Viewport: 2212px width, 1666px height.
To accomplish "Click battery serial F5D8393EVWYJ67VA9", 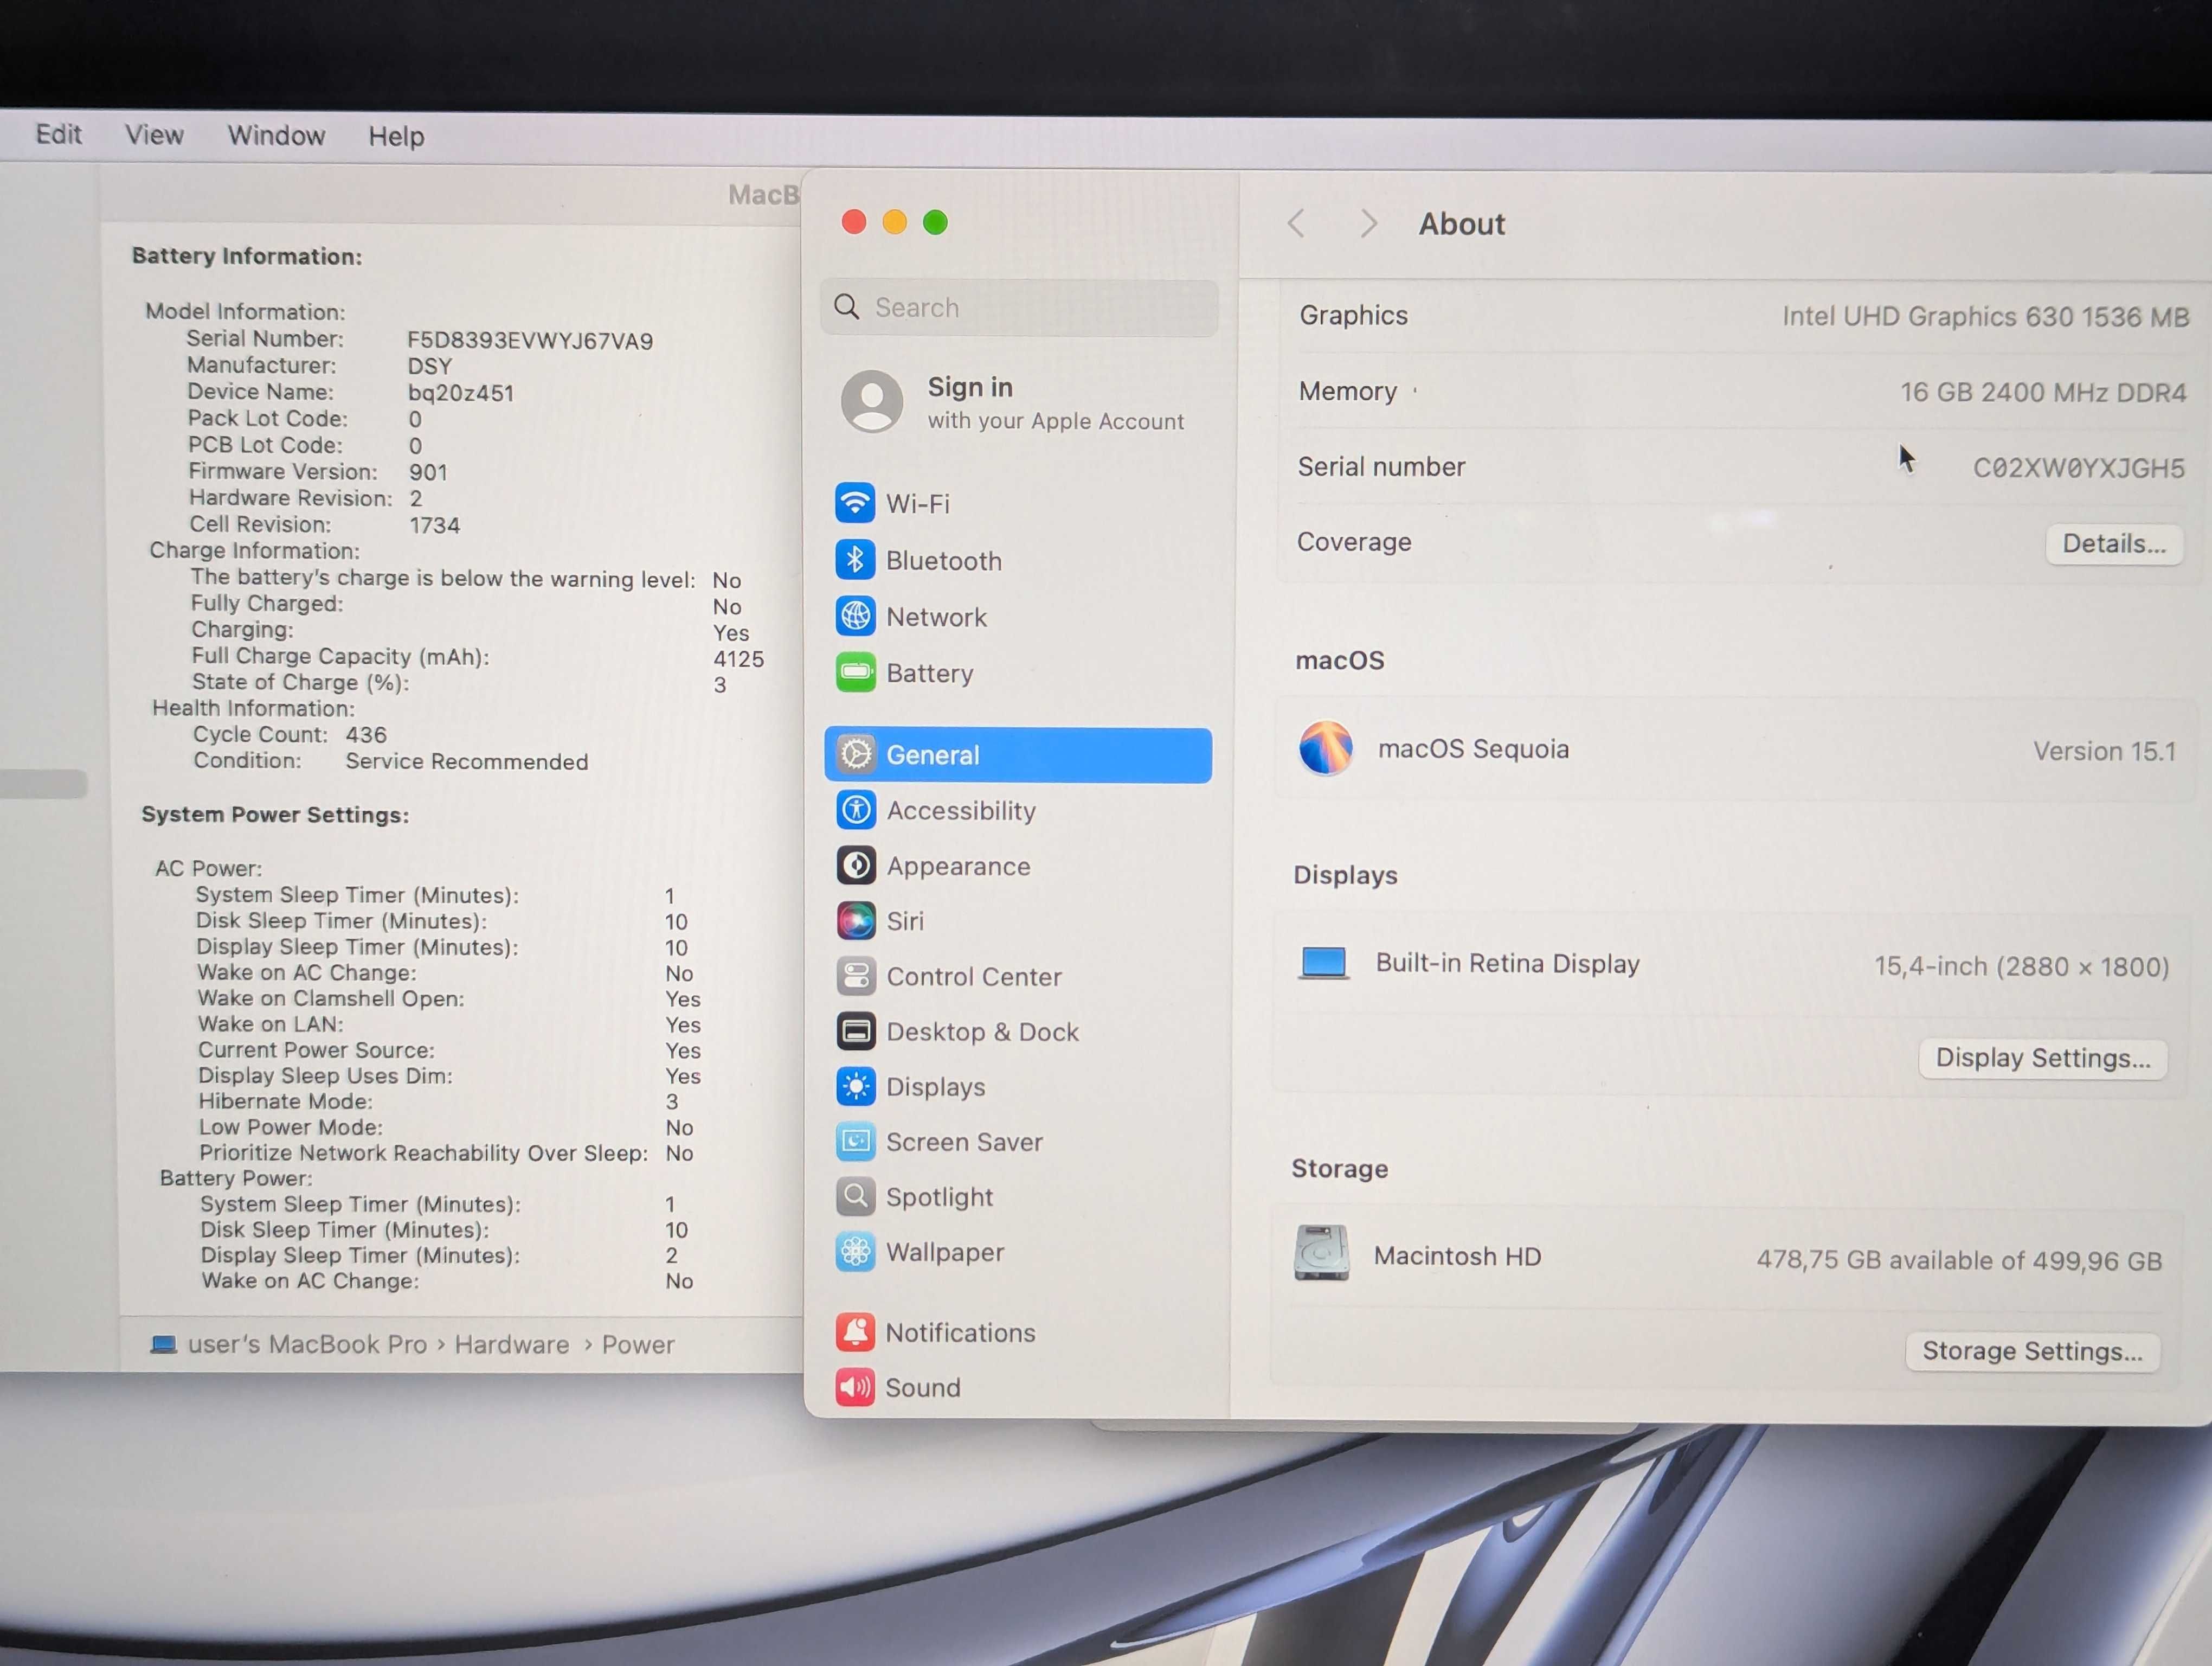I will [x=530, y=340].
